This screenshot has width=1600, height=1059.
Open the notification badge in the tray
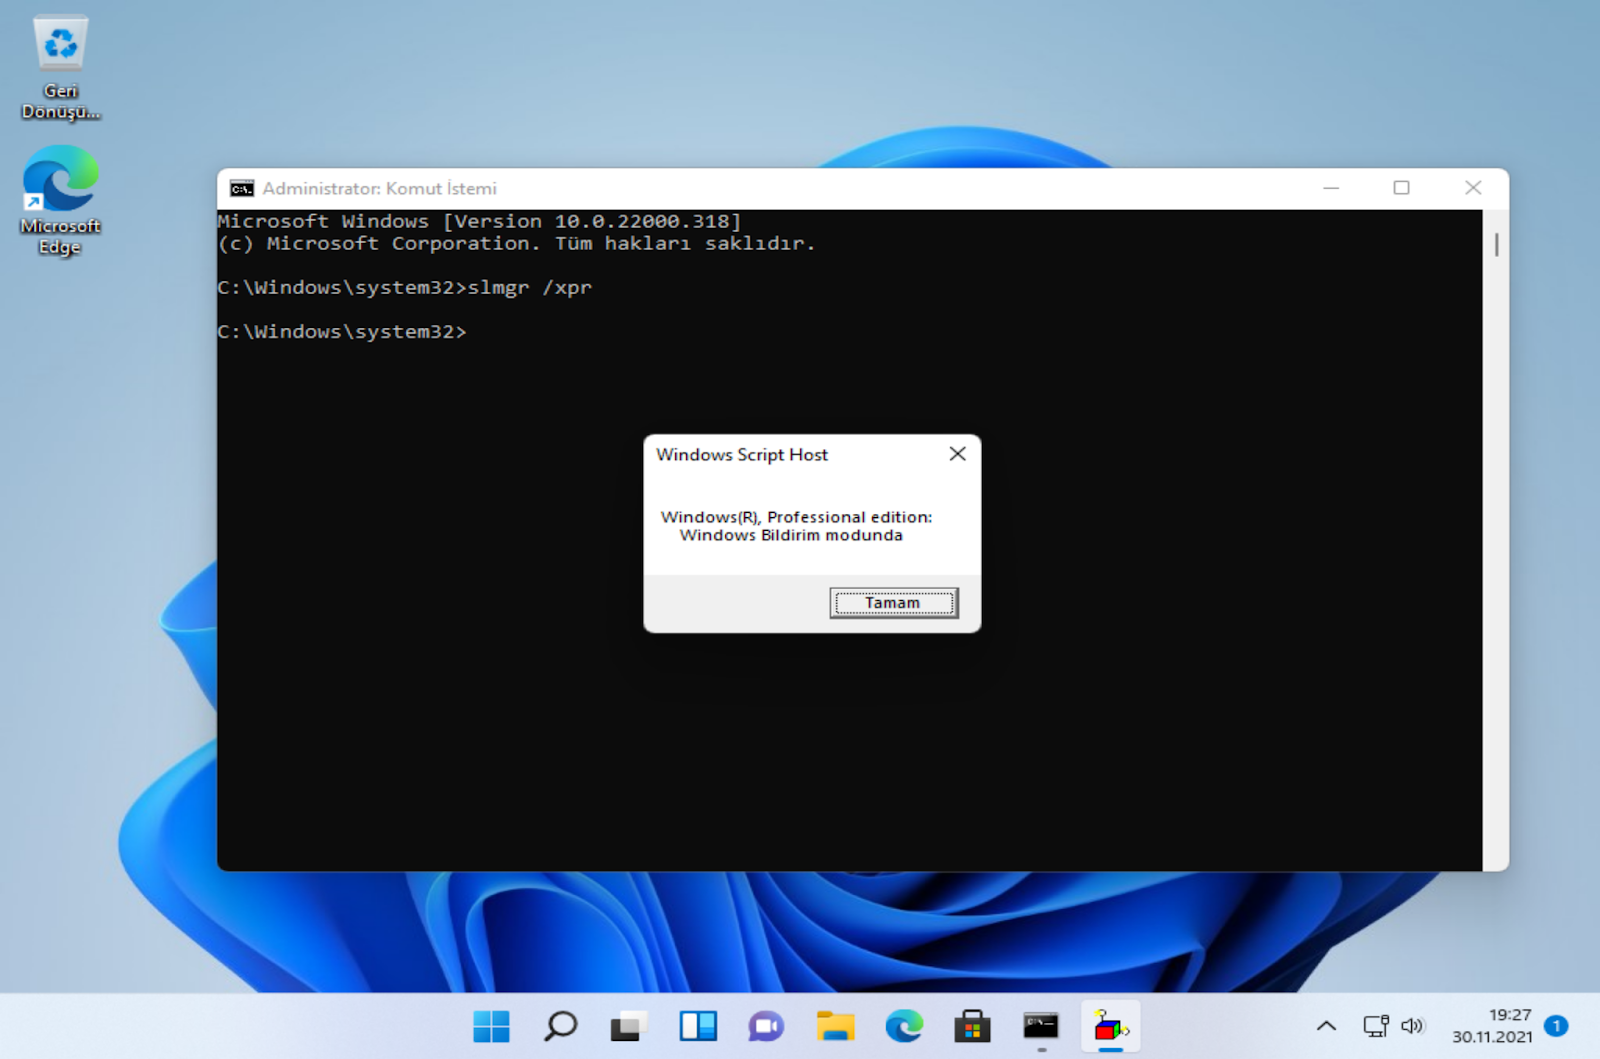point(1556,1025)
